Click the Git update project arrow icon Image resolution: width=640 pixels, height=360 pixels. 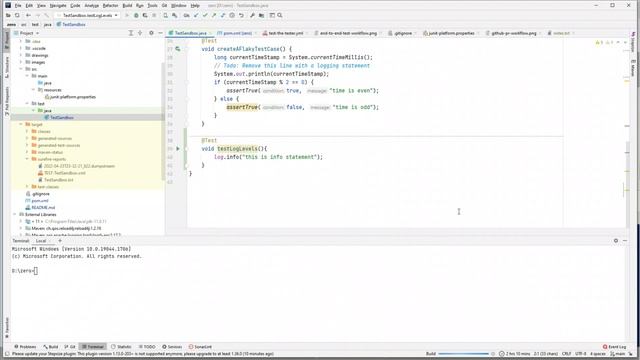(196, 16)
